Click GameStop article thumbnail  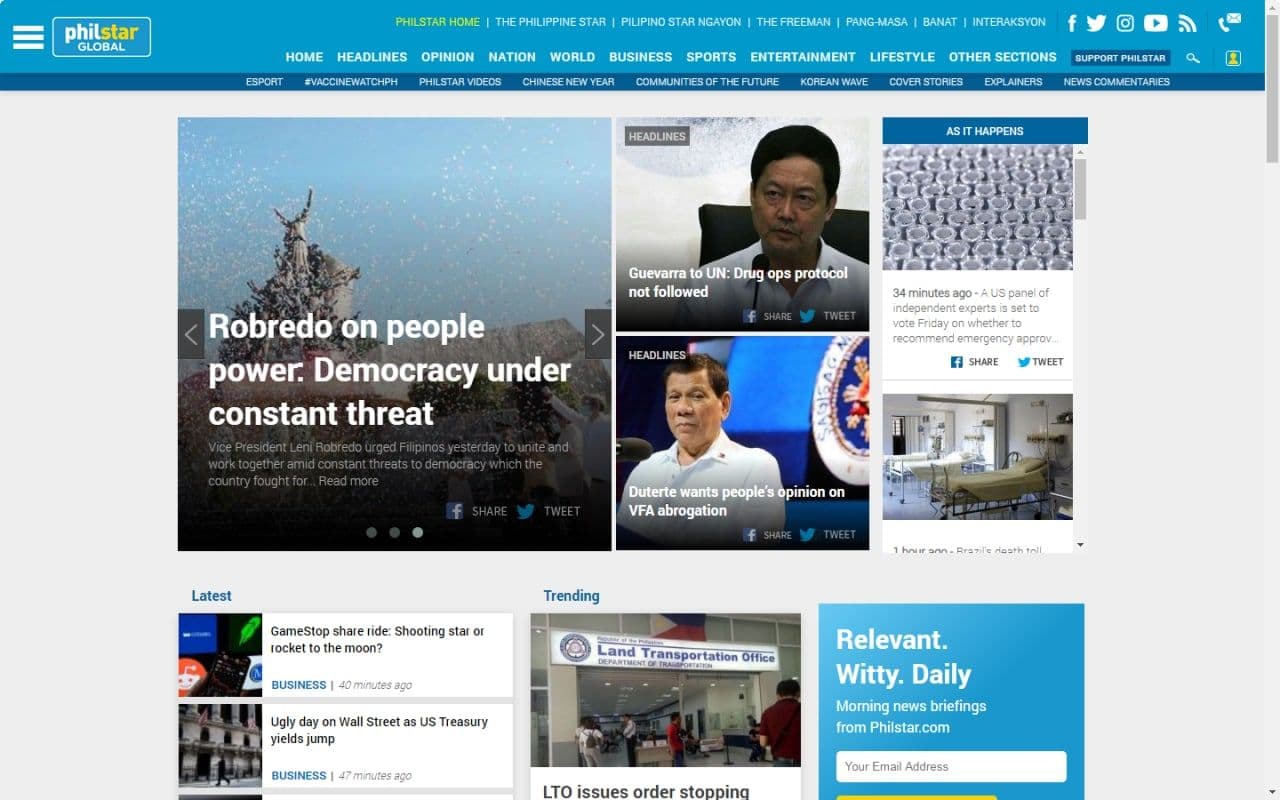(x=220, y=655)
